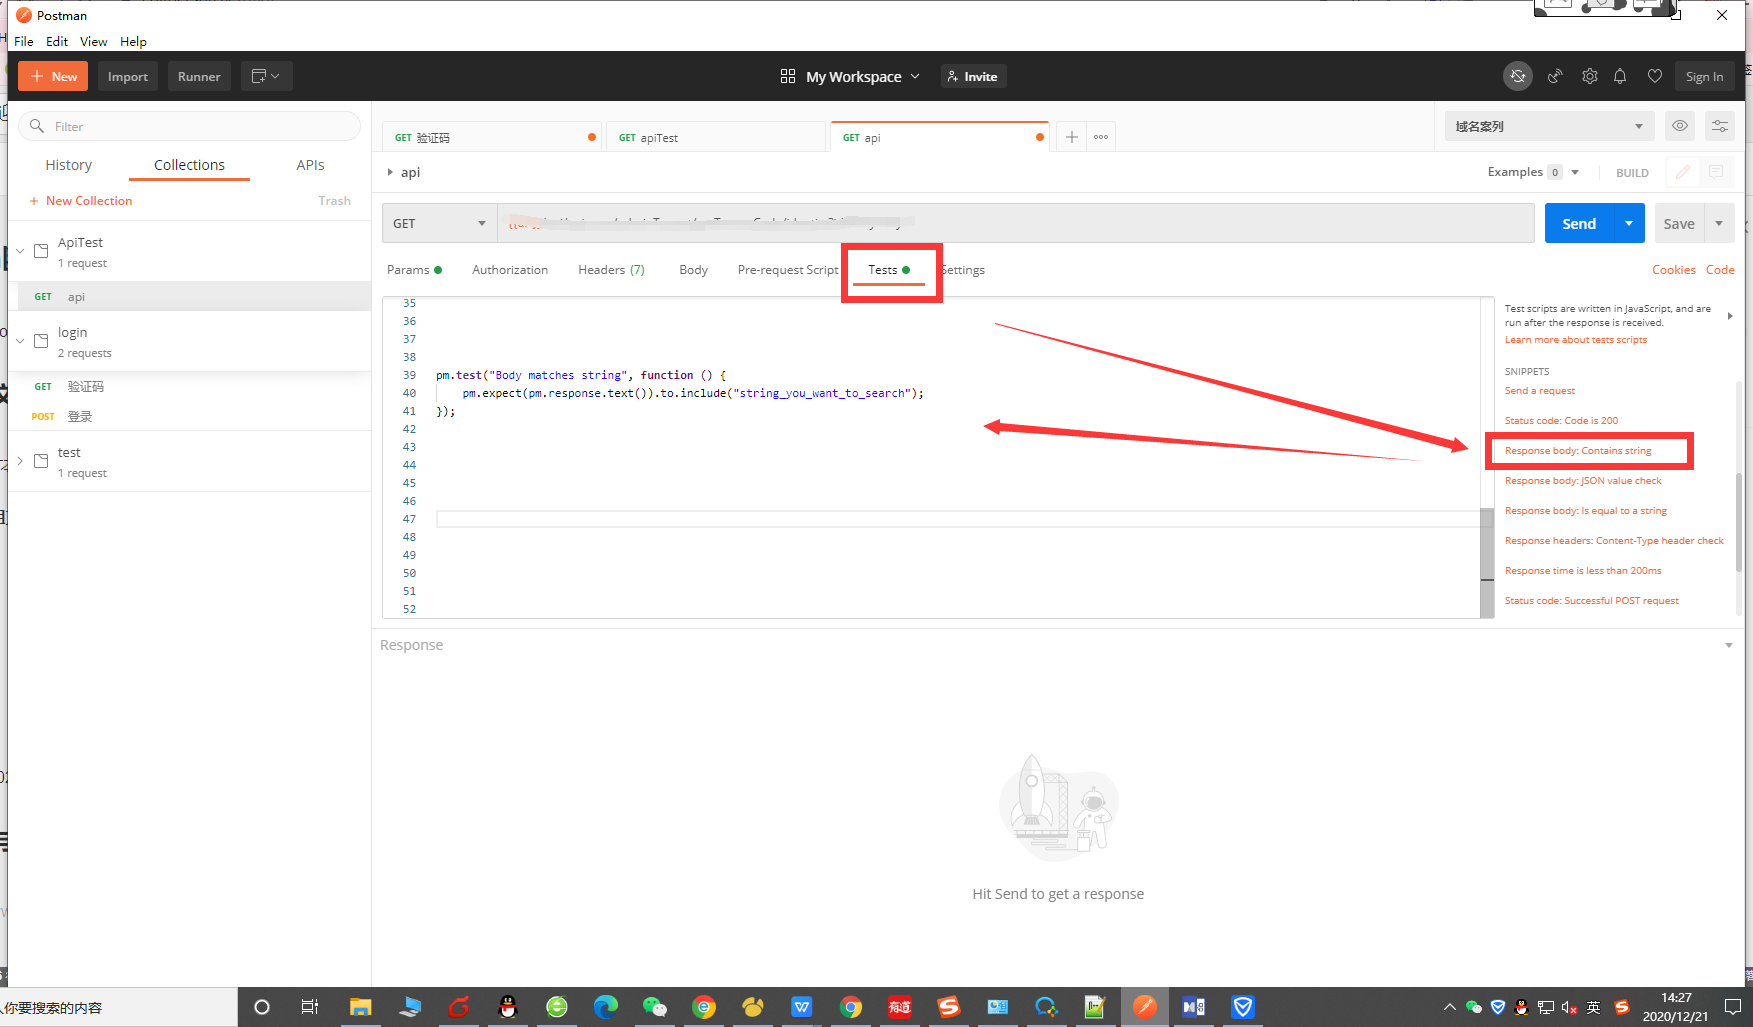
Task: Open the capture requests satellite icon
Action: pyautogui.click(x=1555, y=76)
